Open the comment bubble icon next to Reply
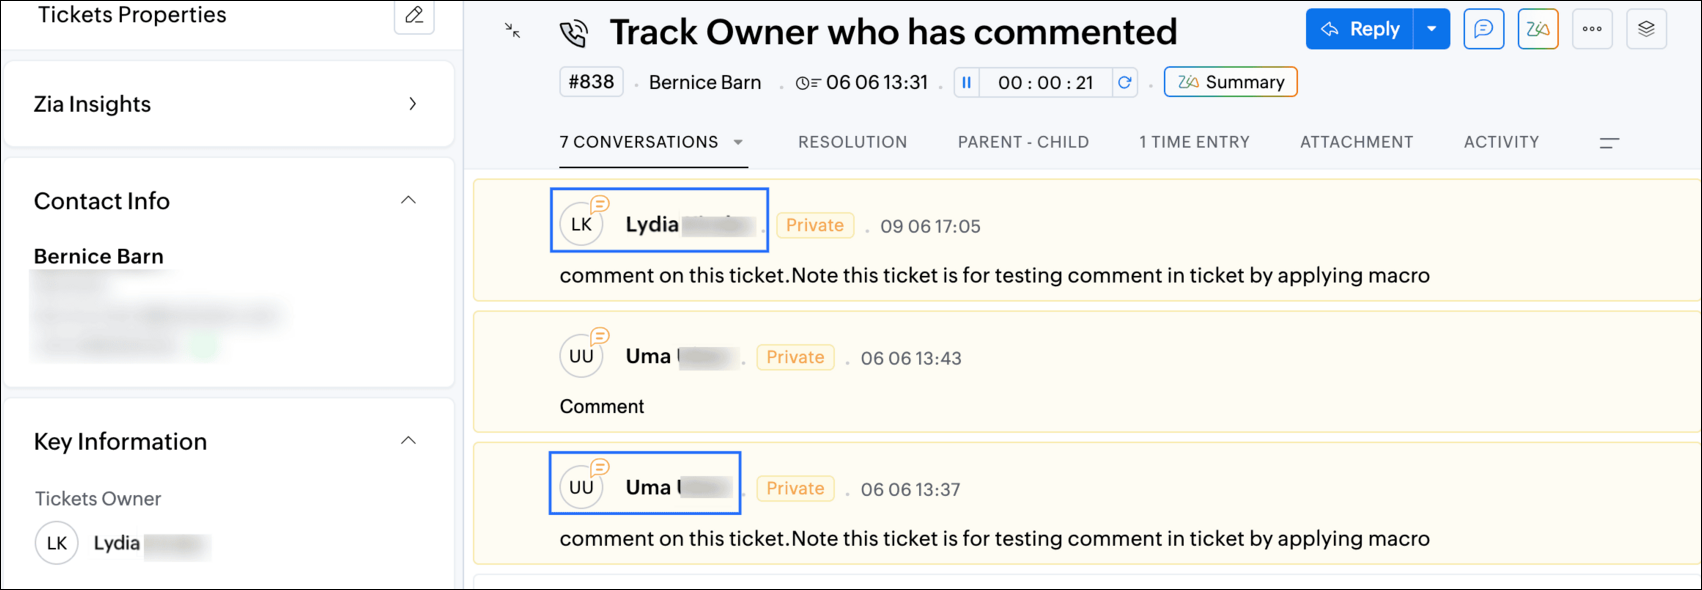Viewport: 1702px width, 590px height. point(1484,29)
